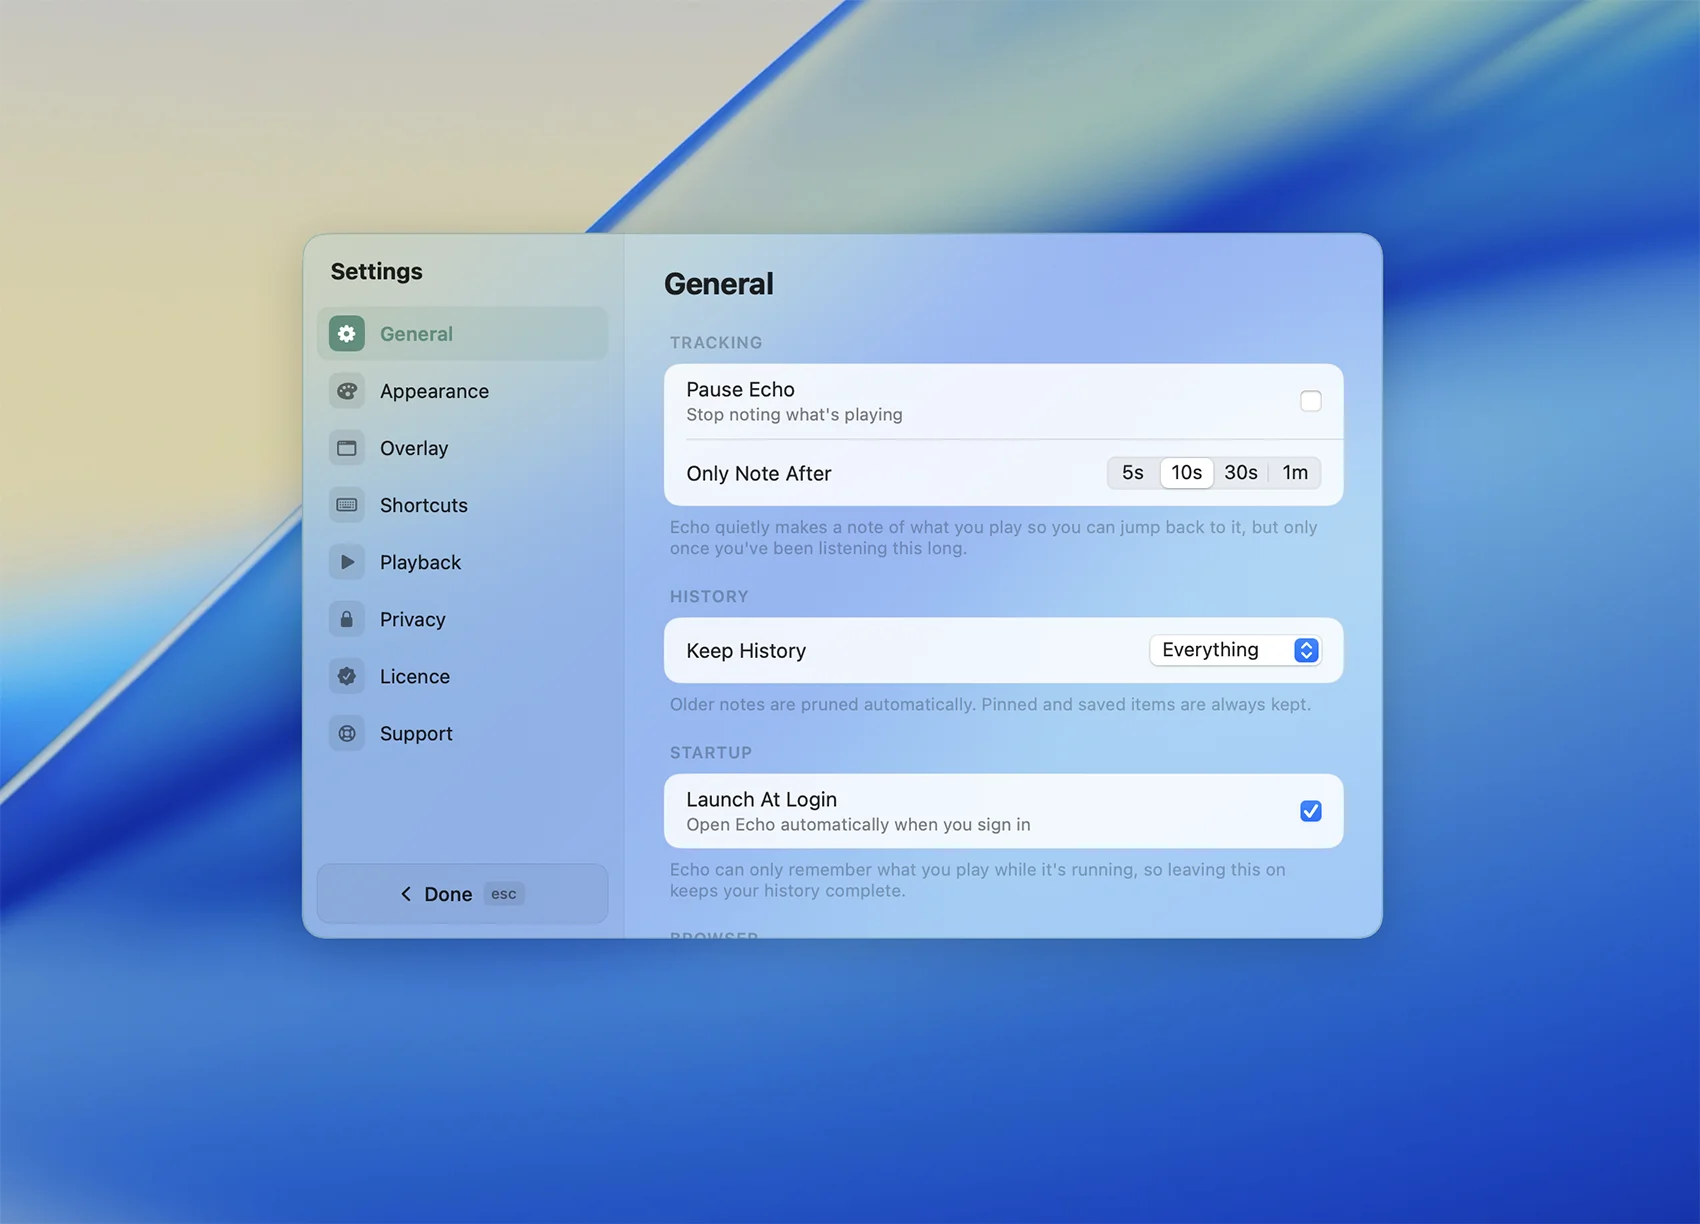
Task: Open the Keep History Everything dropdown
Action: (1236, 650)
